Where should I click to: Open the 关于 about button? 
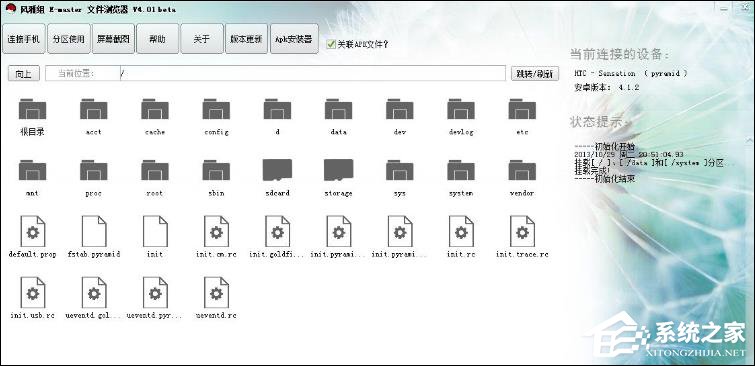202,39
